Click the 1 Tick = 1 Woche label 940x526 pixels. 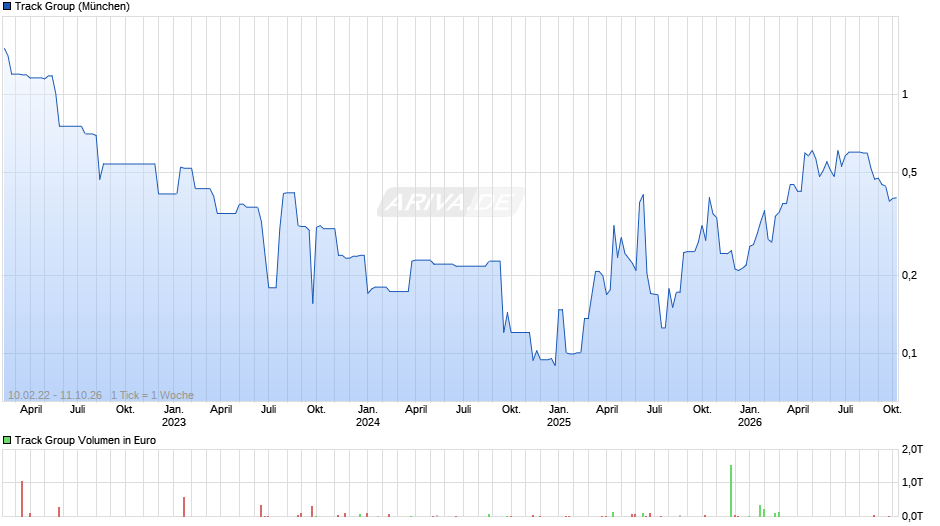pos(152,395)
